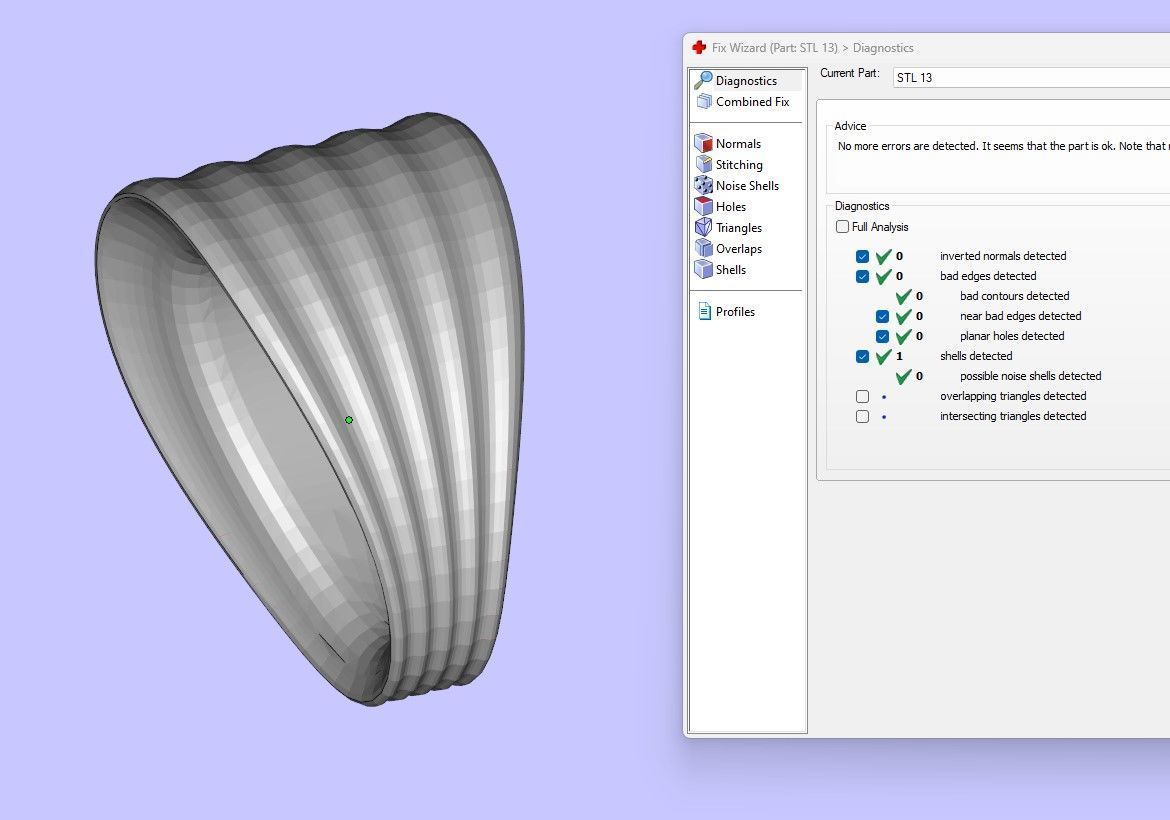Select the Holes fix page
Screen dimensions: 1170x820
pyautogui.click(x=731, y=206)
